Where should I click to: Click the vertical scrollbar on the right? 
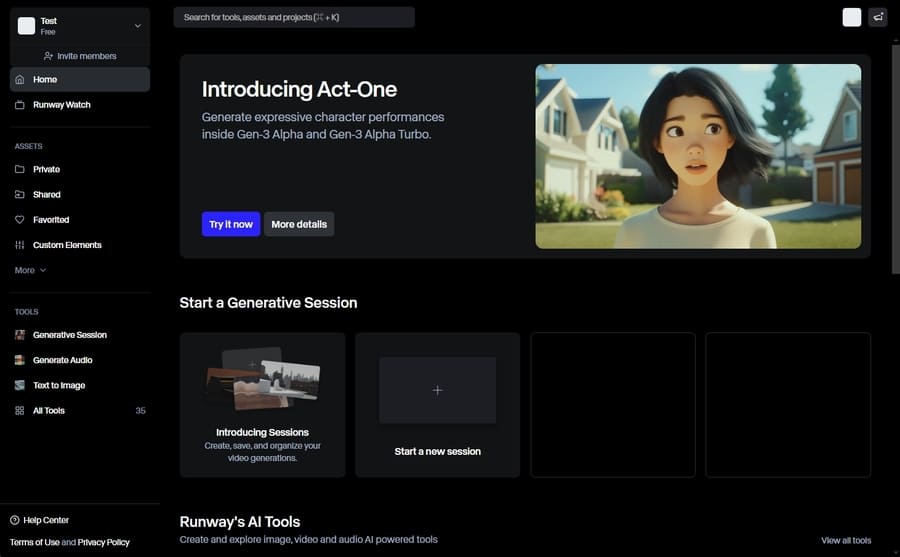[x=895, y=158]
